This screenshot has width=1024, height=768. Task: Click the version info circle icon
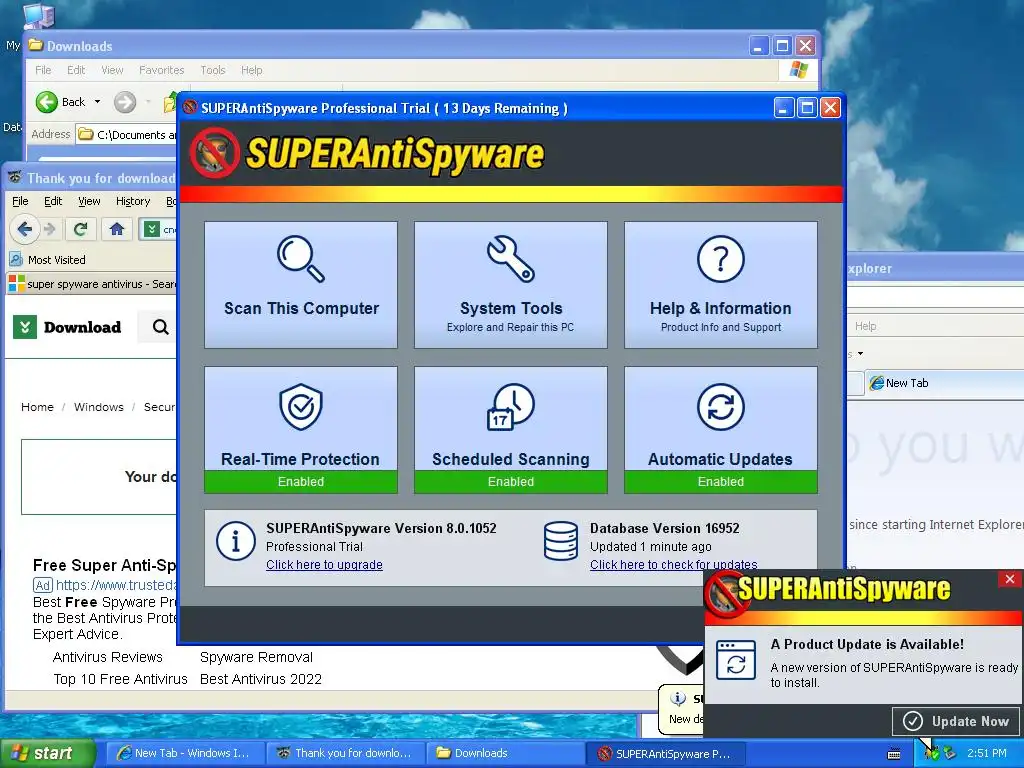coord(236,541)
